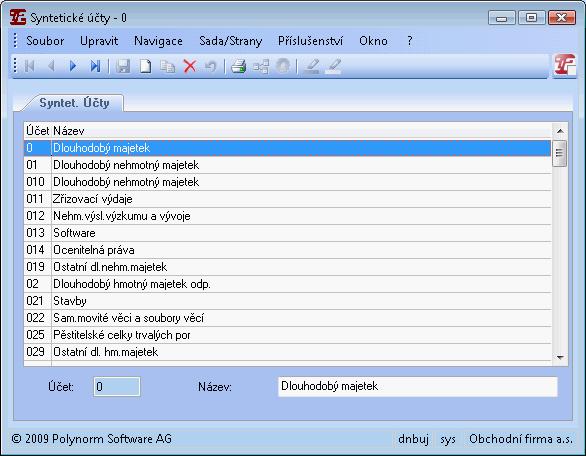The image size is (586, 456).
Task: Open the Příslušenství menu
Action: point(310,41)
